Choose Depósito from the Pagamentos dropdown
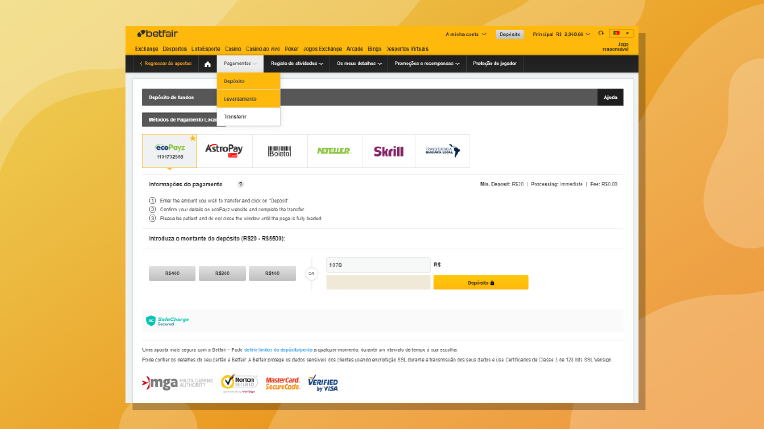764x429 pixels. (x=248, y=81)
